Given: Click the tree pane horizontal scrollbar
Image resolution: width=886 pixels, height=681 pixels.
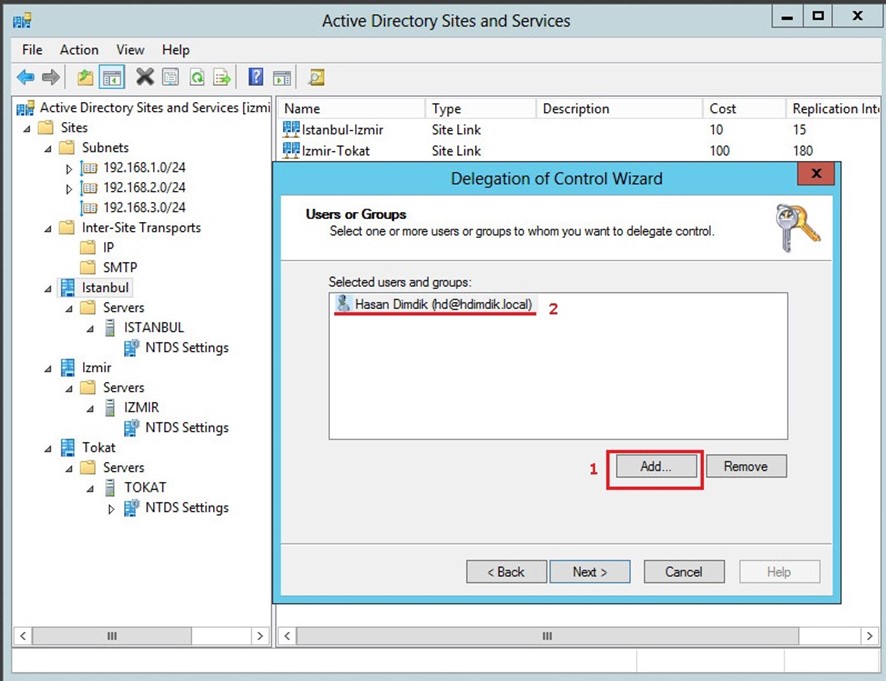Looking at the screenshot, I should tap(112, 636).
